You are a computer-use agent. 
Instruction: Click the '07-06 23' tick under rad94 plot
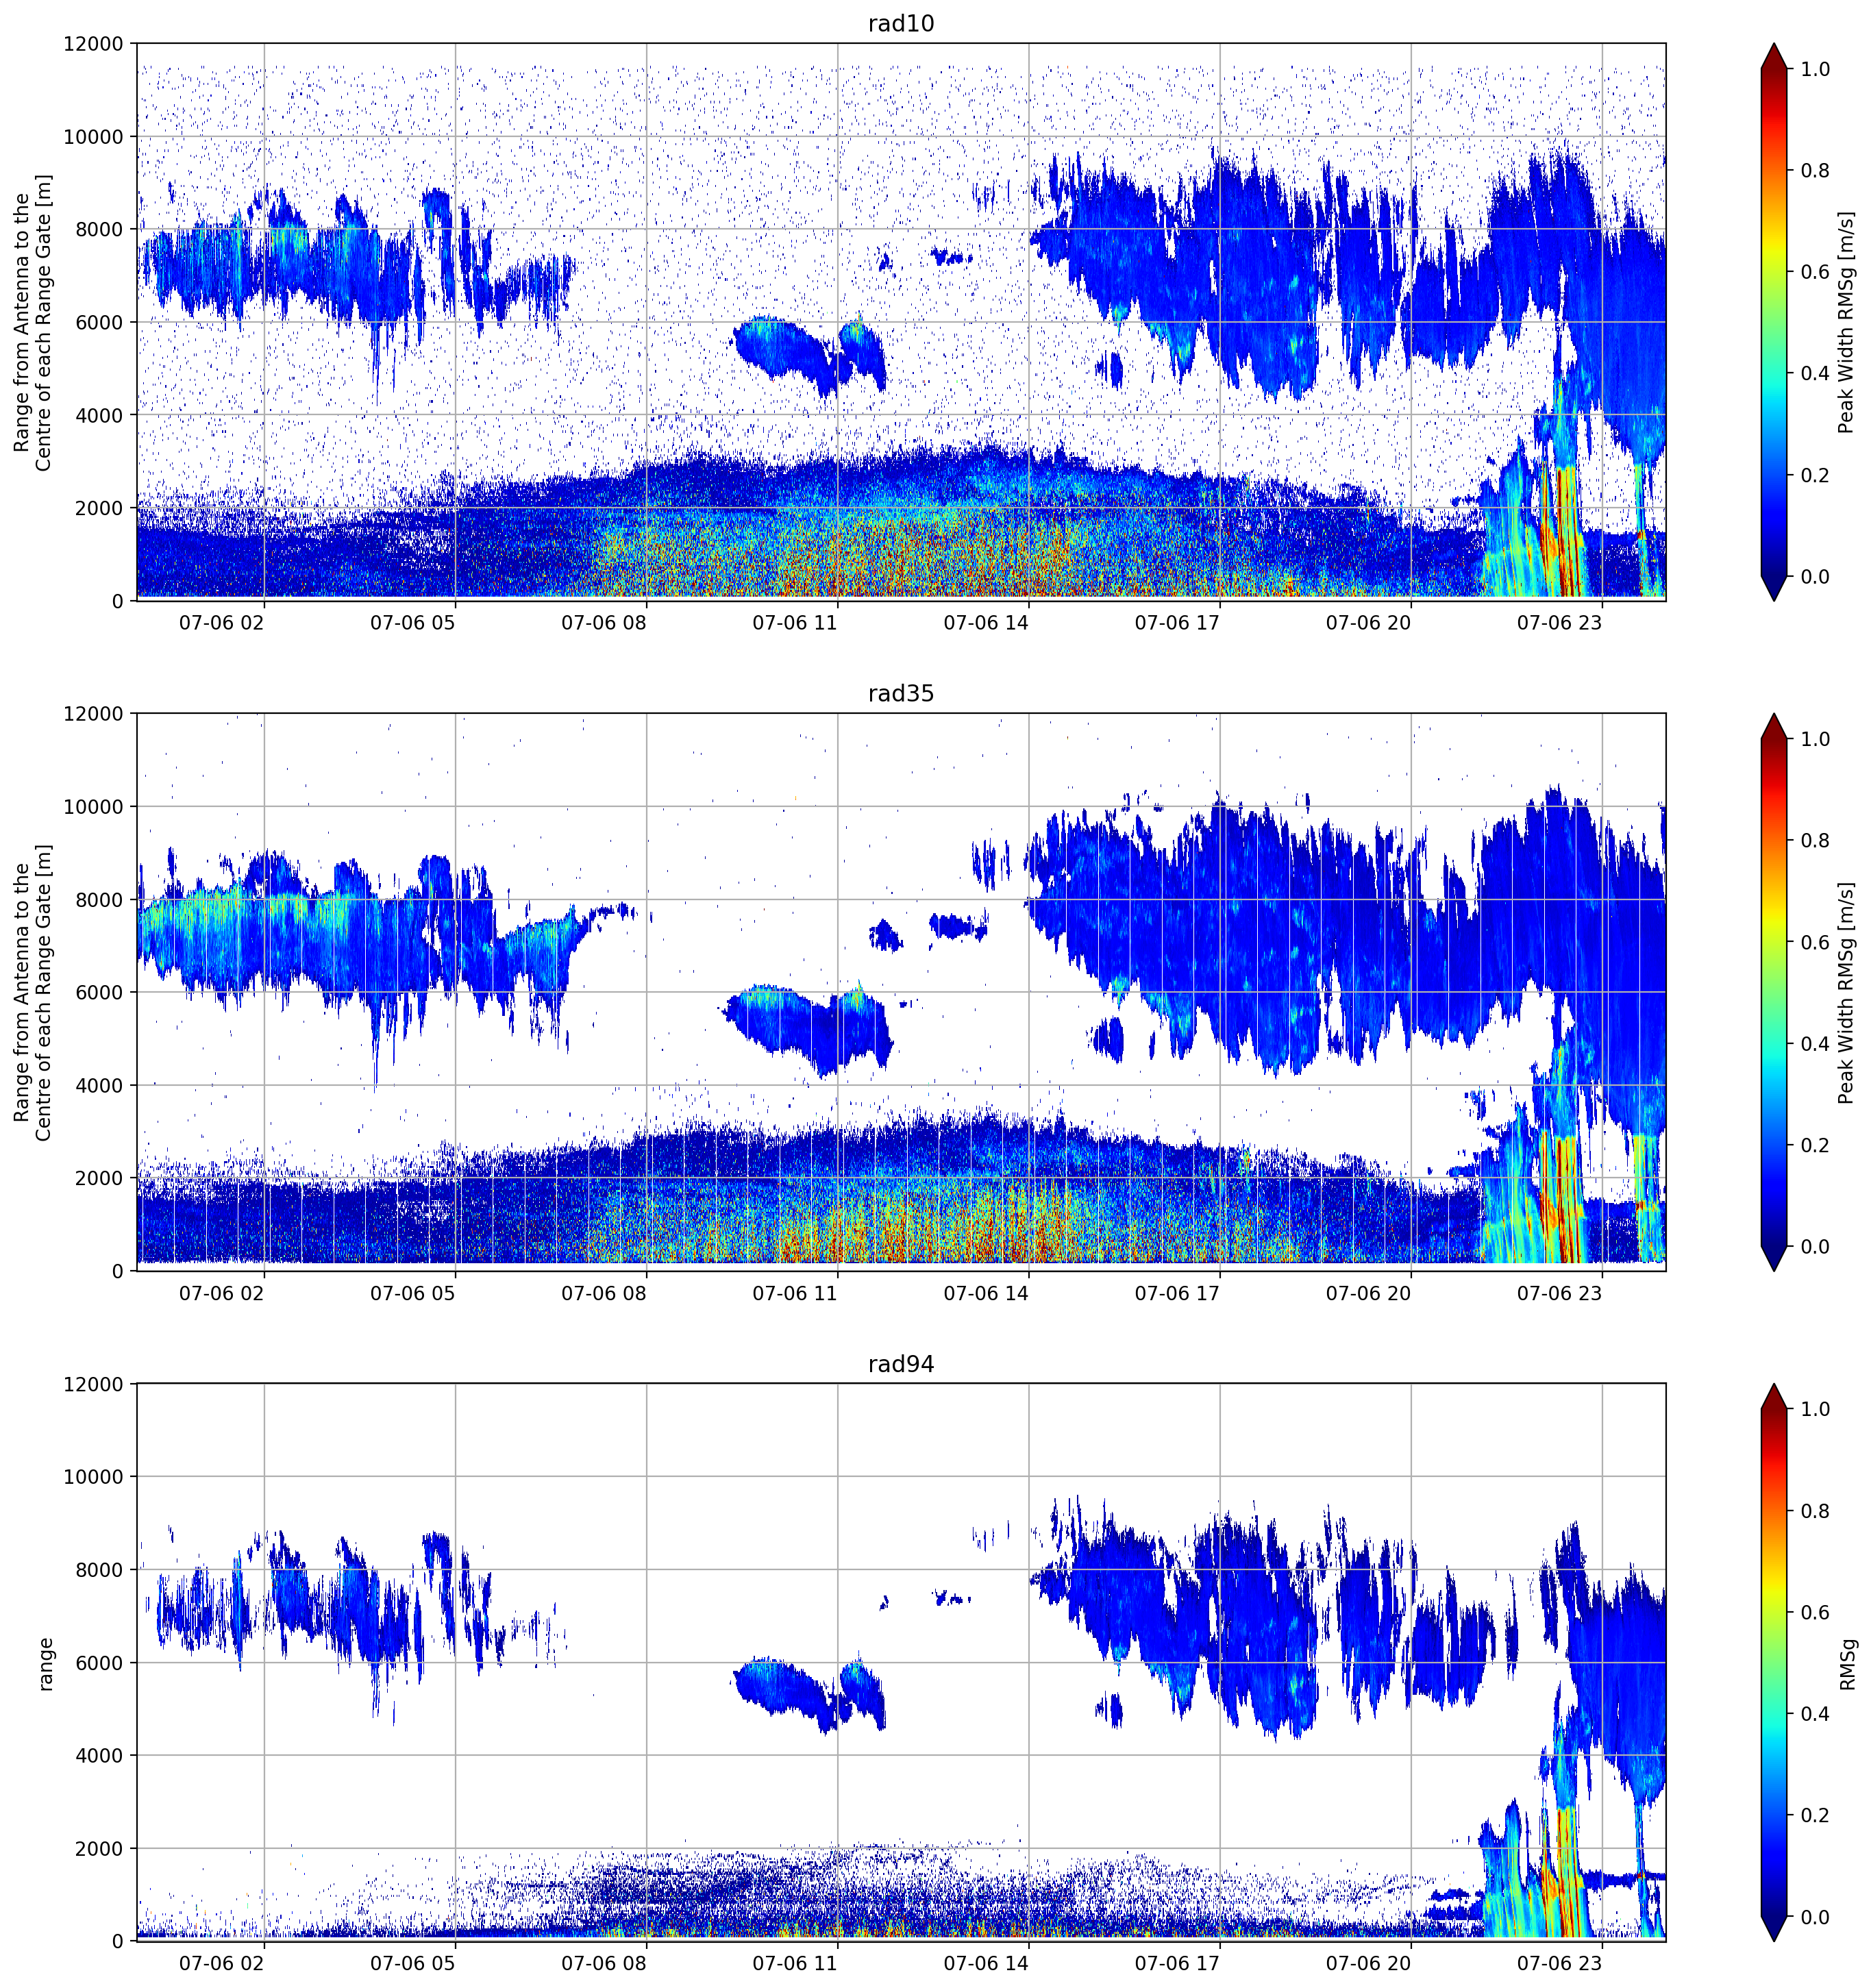pyautogui.click(x=1559, y=1963)
